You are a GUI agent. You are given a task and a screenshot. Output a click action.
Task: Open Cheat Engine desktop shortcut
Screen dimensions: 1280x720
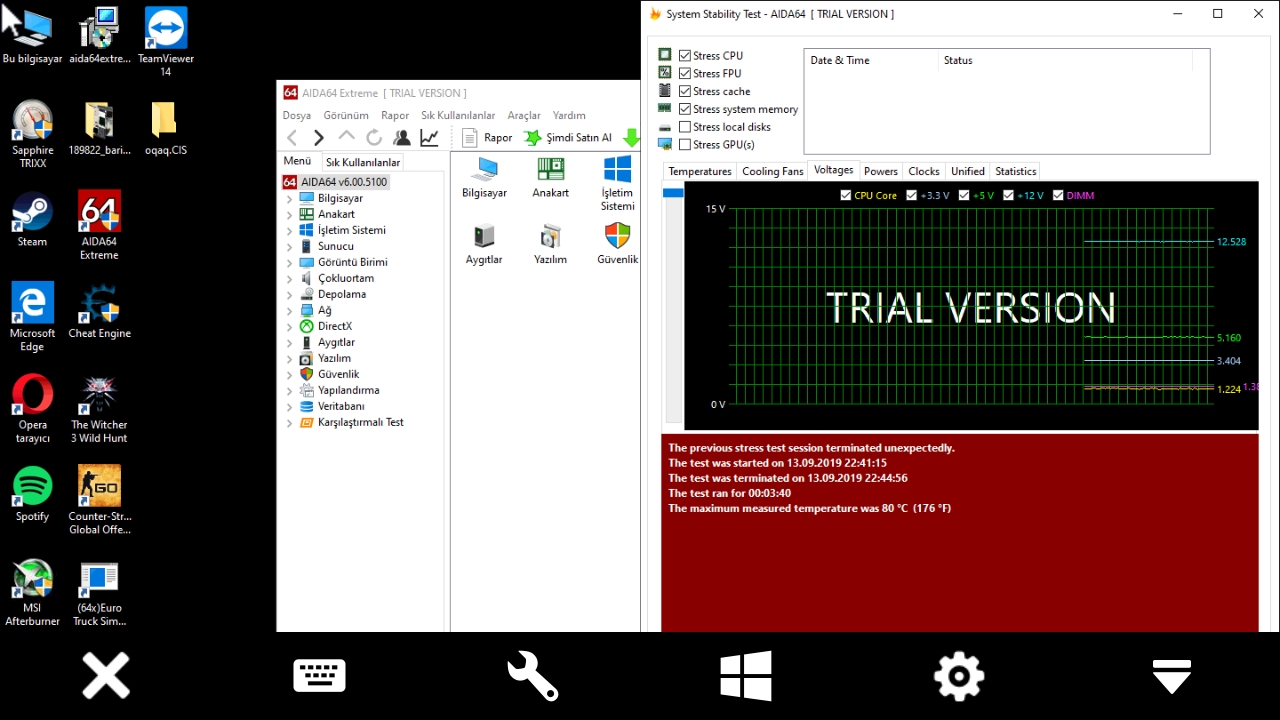[99, 311]
